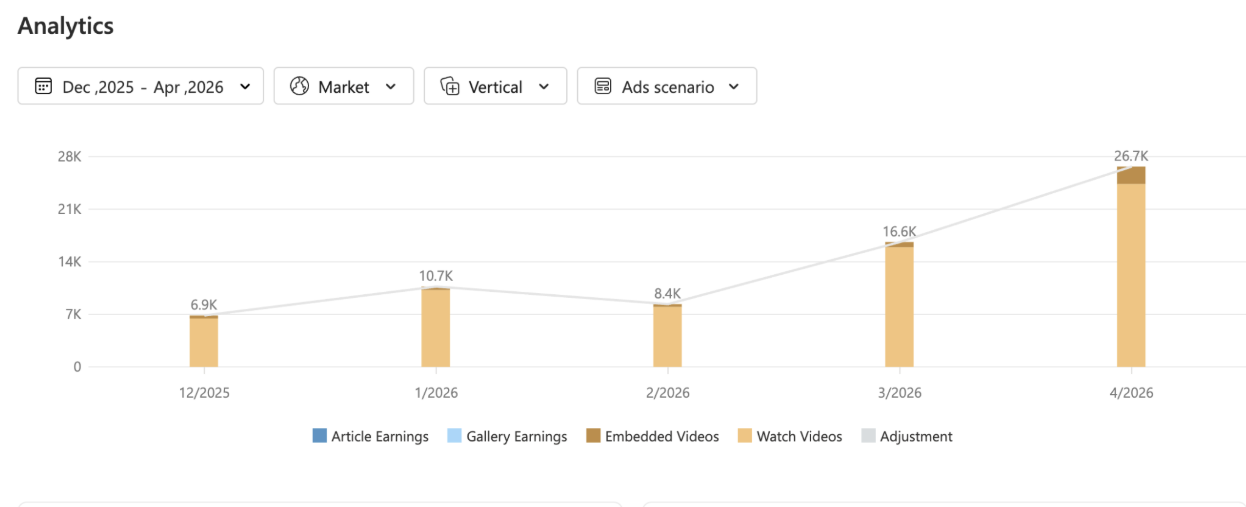1246x507 pixels.
Task: Click the Watch Videos legend color swatch
Action: (x=744, y=436)
